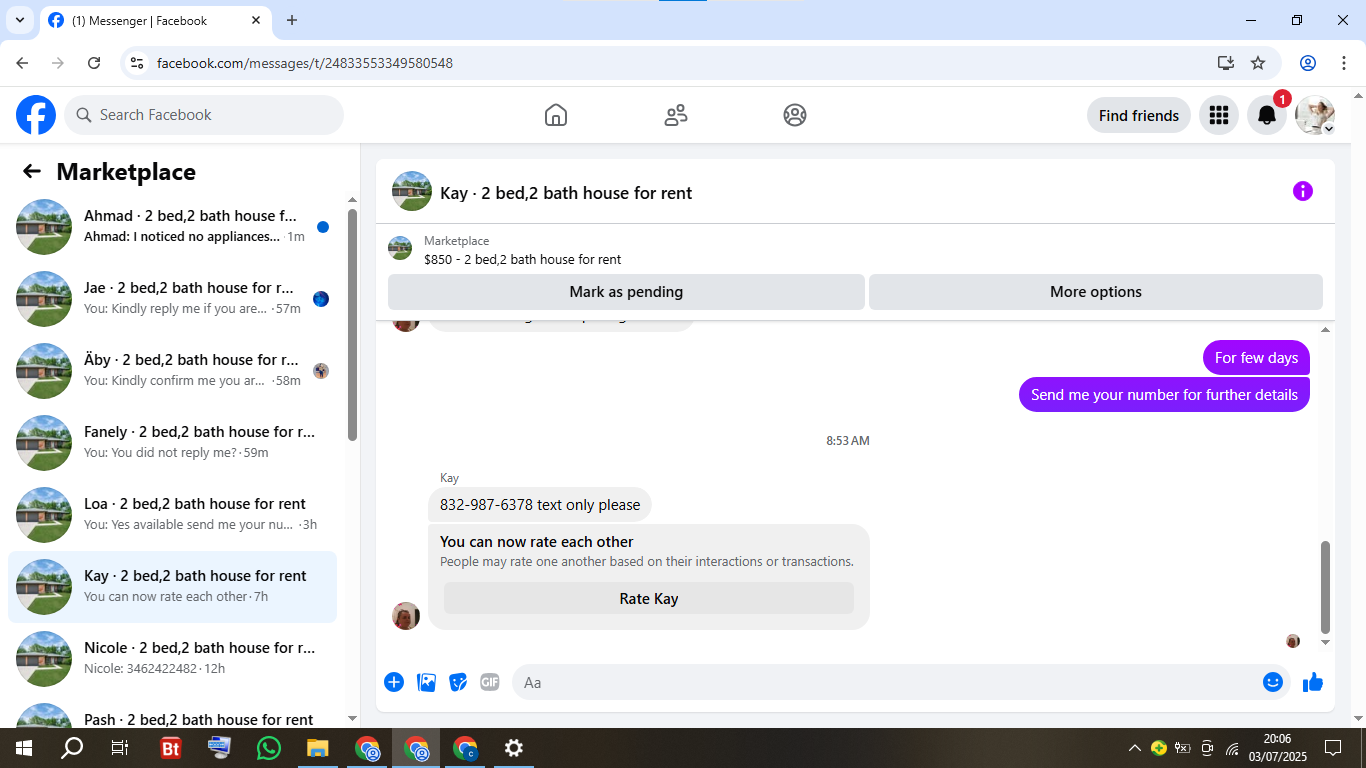1366x768 pixels.
Task: Open Ahmad's conversation
Action: (172, 227)
